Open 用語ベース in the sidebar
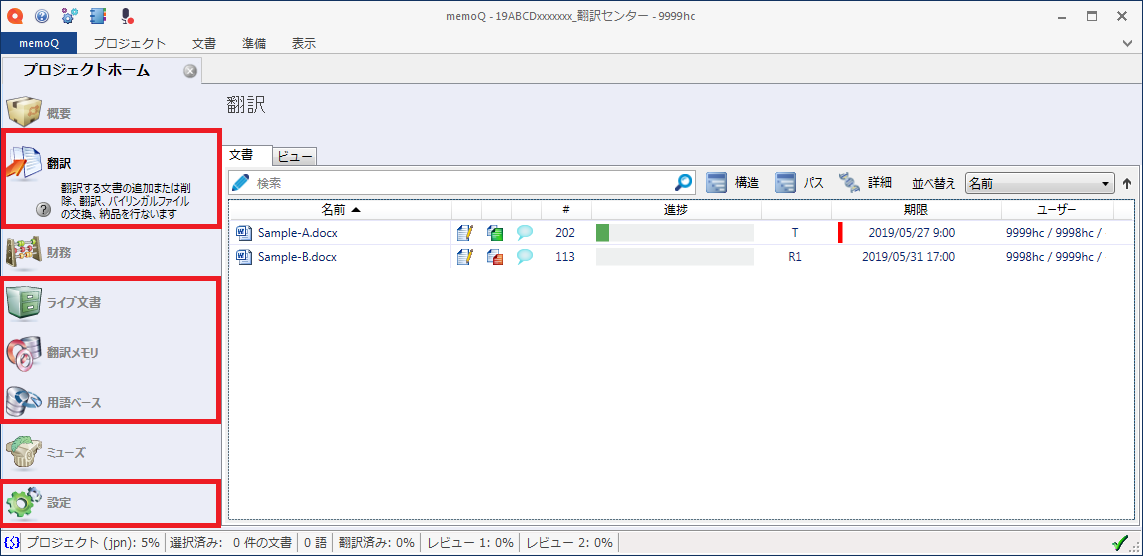Screen dimensions: 1143x556 click(74, 403)
